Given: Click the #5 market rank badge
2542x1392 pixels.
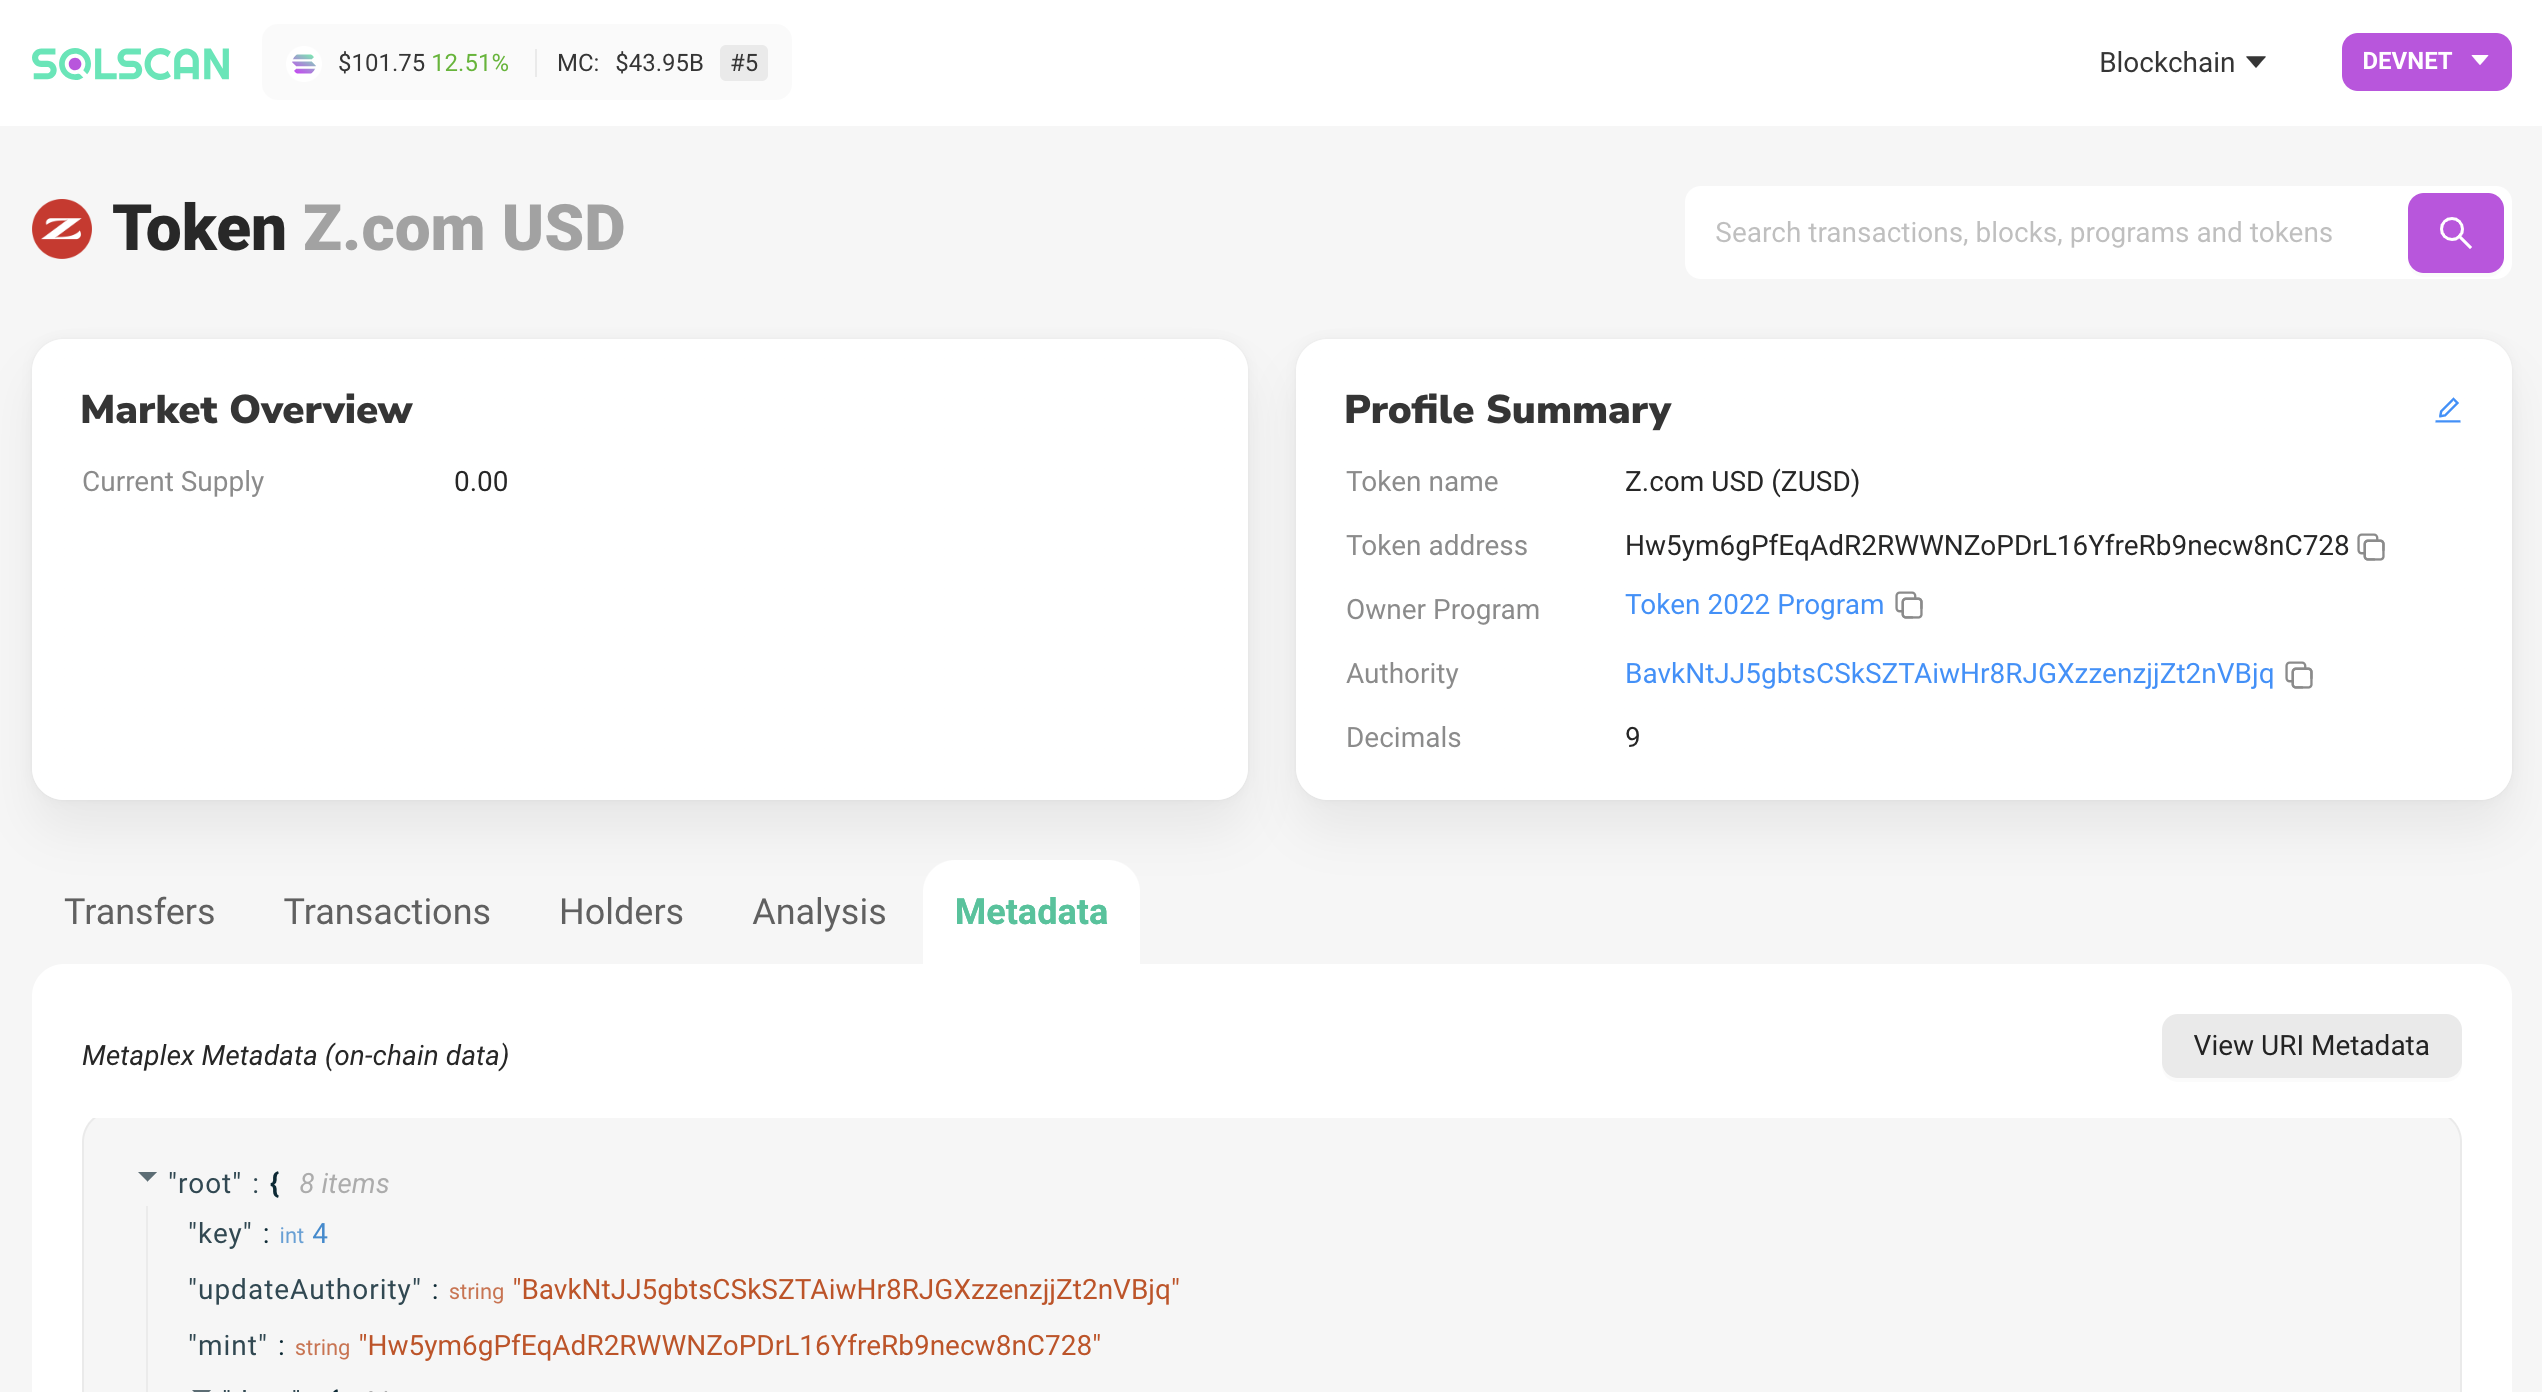Looking at the screenshot, I should pyautogui.click(x=744, y=63).
